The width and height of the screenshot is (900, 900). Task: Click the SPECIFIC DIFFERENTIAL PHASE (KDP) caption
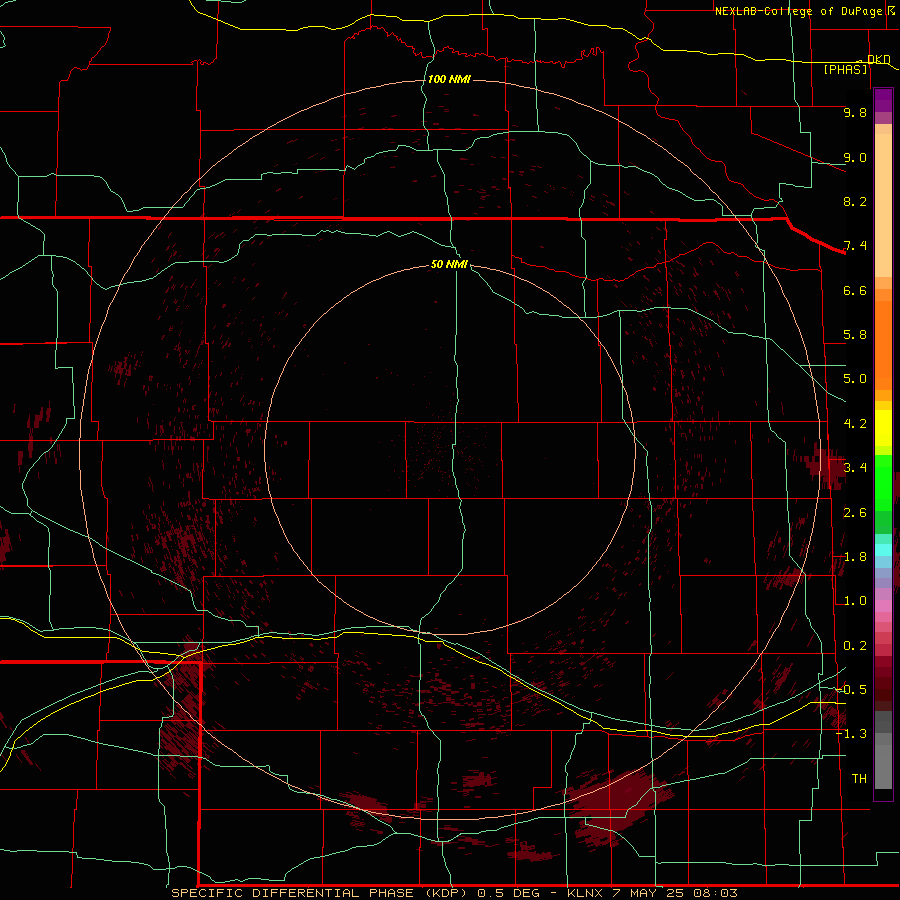click(x=318, y=893)
